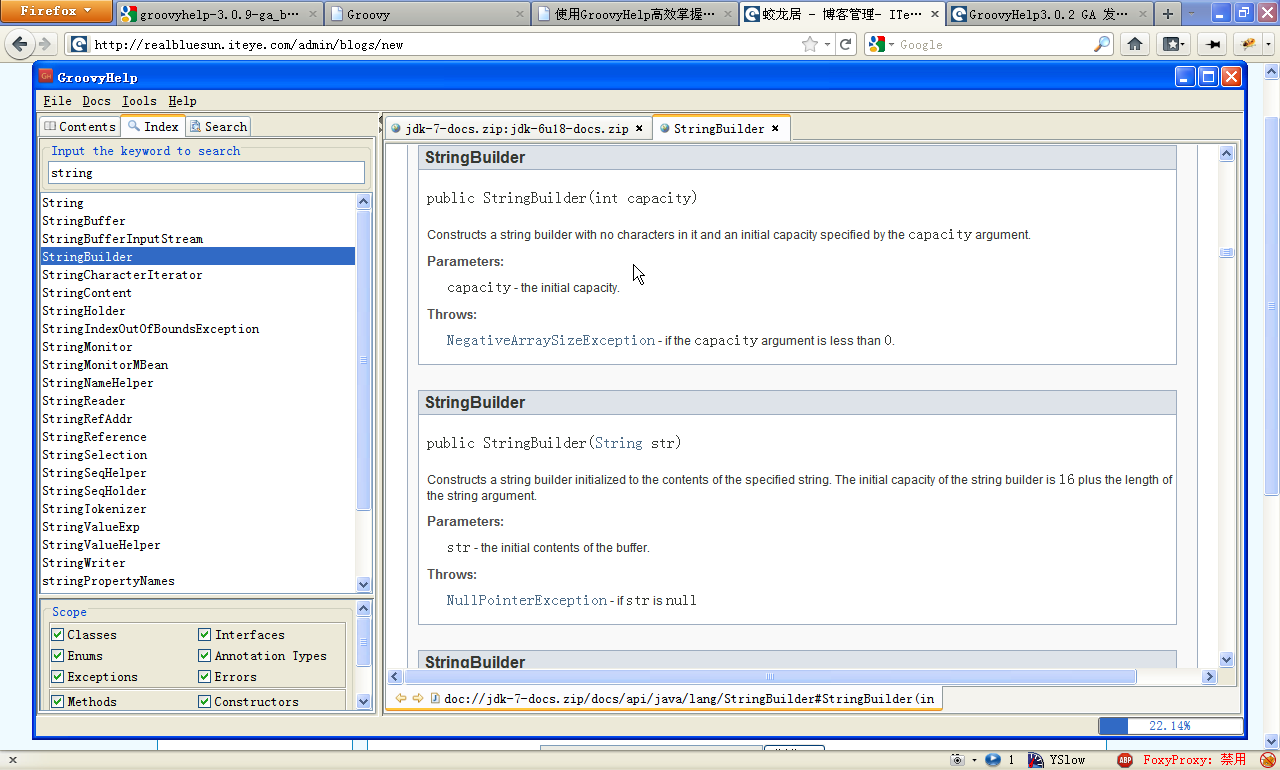Switch to GroovyHelp3.0.2 GA browser tab
Viewport: 1280px width, 770px height.
click(1048, 14)
